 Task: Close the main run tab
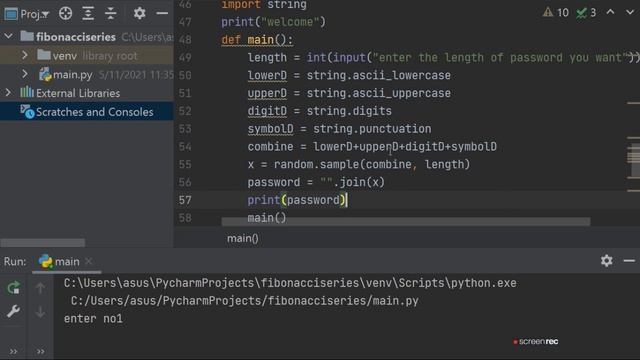point(89,261)
